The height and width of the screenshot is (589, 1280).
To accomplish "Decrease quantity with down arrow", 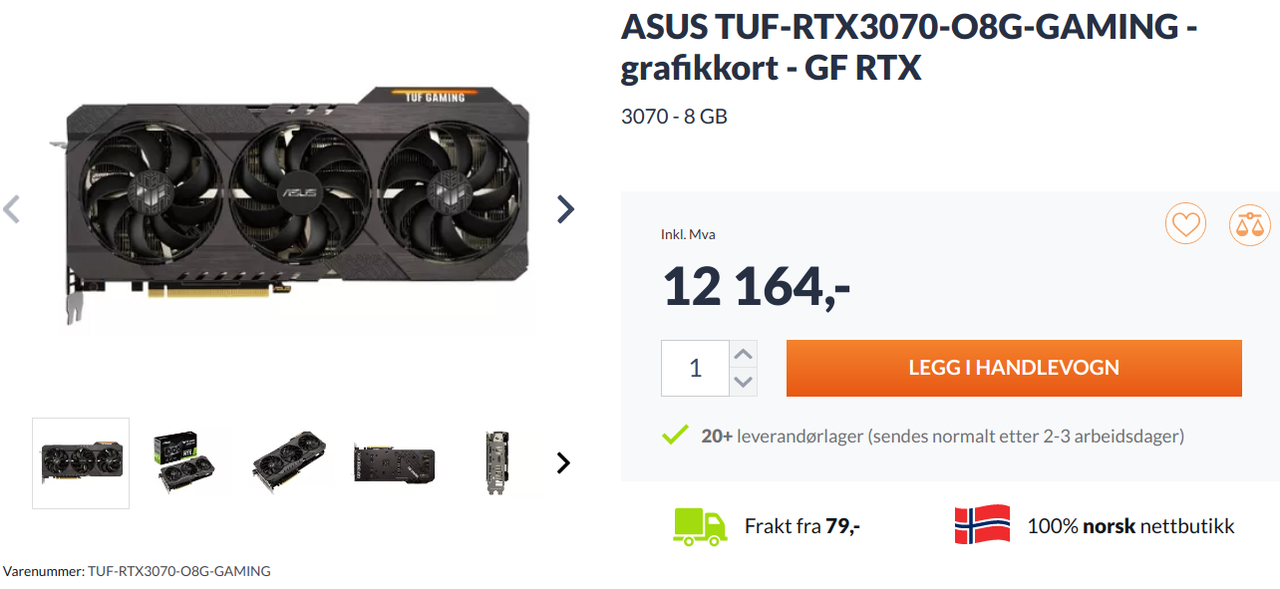I will (743, 382).
